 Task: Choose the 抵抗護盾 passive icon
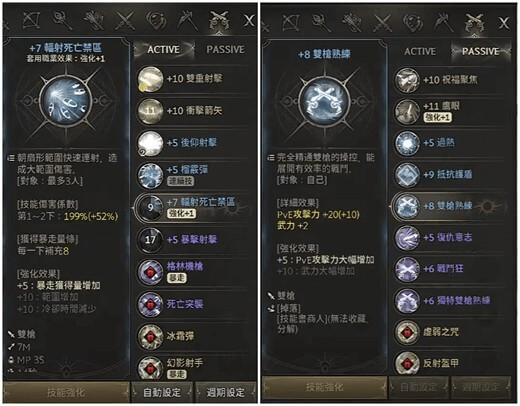(407, 174)
